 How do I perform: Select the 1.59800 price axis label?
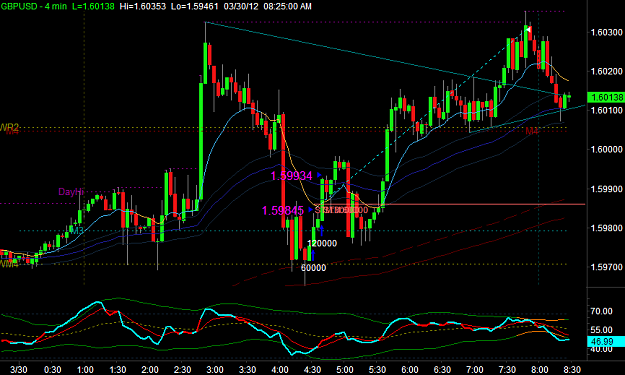click(x=606, y=228)
